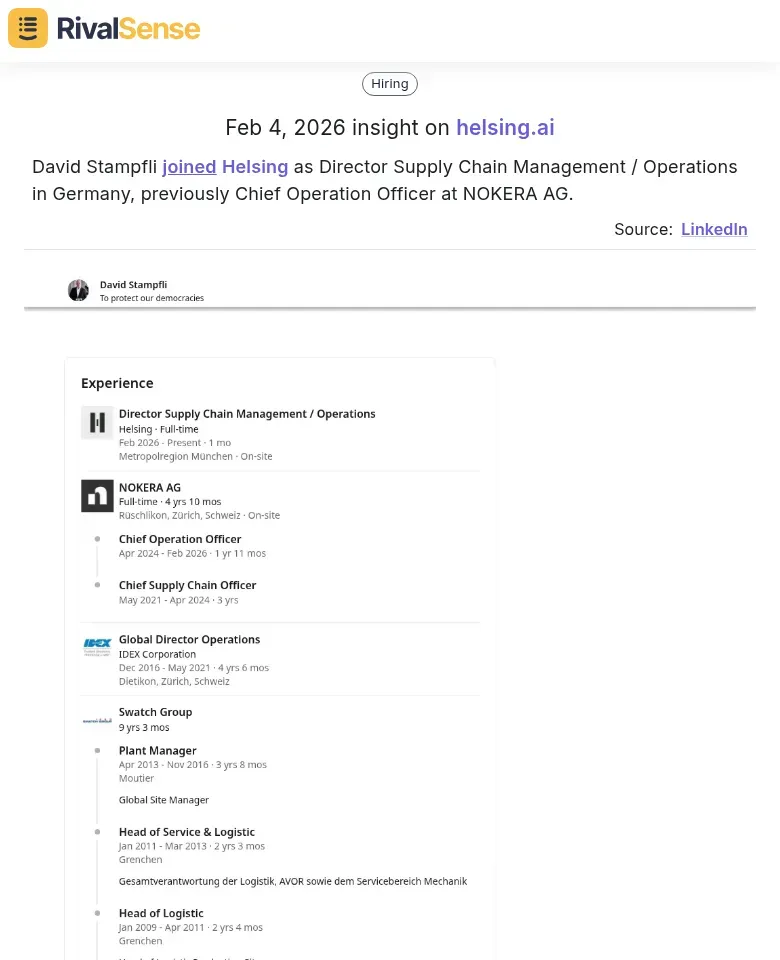
Task: Click the Swatch Group logo
Action: pyautogui.click(x=97, y=719)
